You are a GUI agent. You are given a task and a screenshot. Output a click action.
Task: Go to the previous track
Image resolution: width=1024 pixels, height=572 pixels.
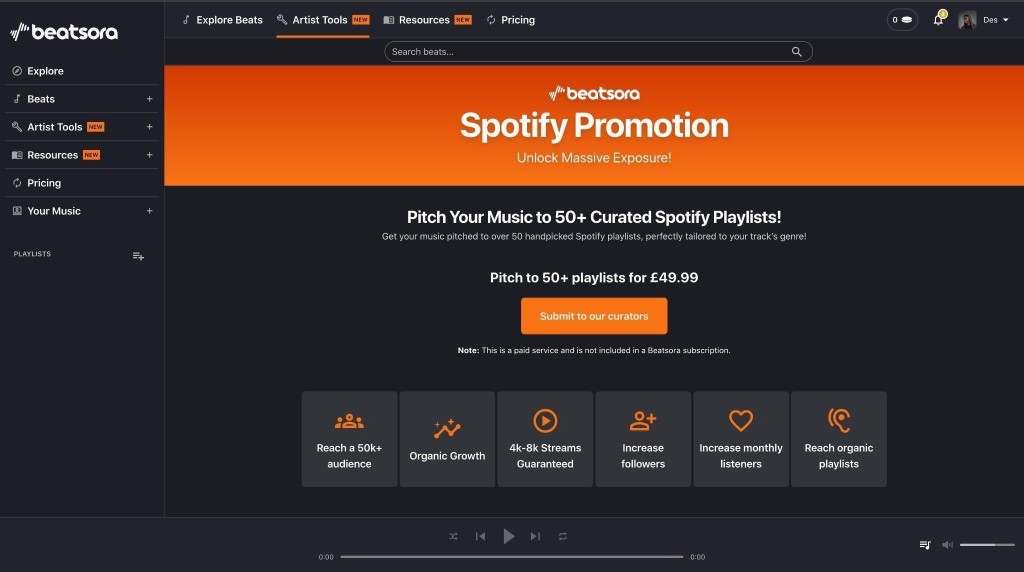(x=480, y=537)
